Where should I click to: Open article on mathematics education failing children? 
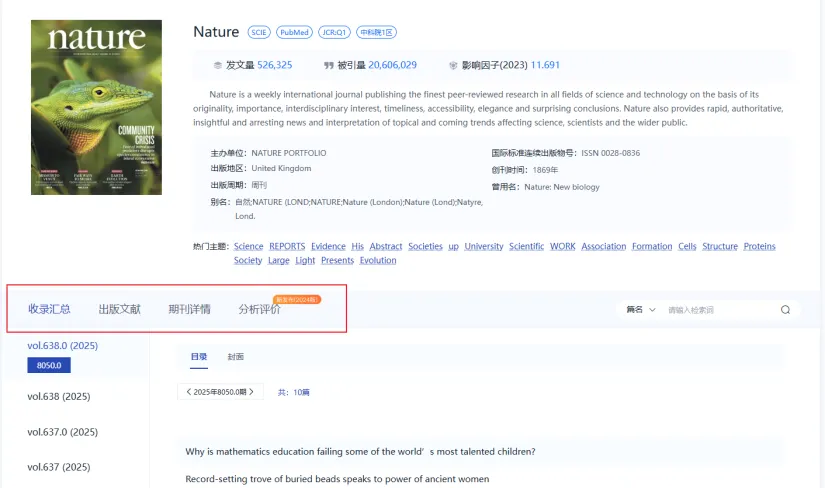click(360, 452)
